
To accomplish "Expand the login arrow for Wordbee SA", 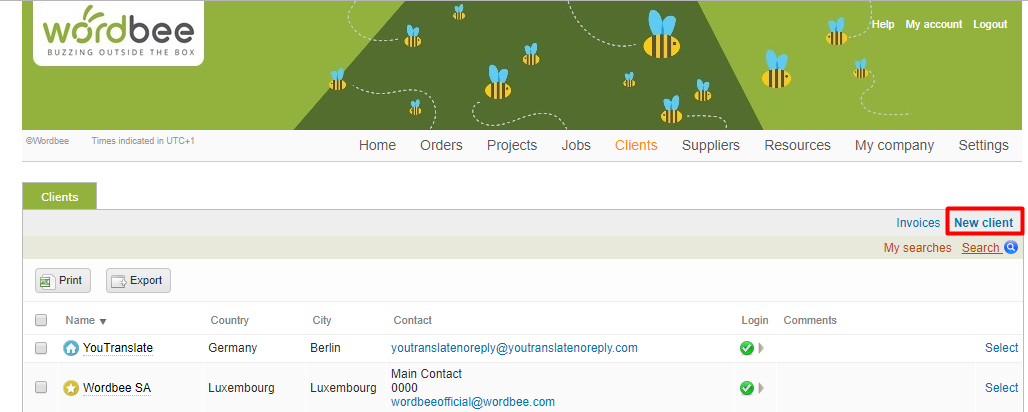I will 760,388.
